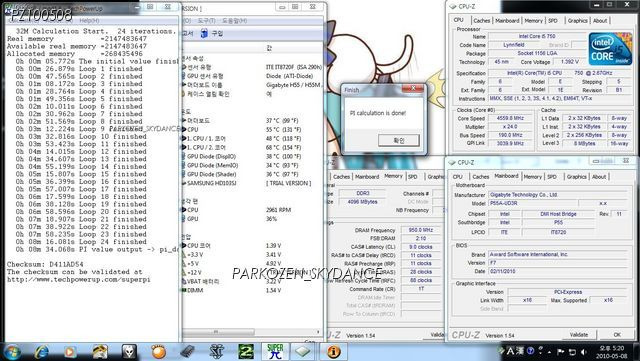Click the network status tray icon
This screenshot has width=640, height=361.
[572, 352]
